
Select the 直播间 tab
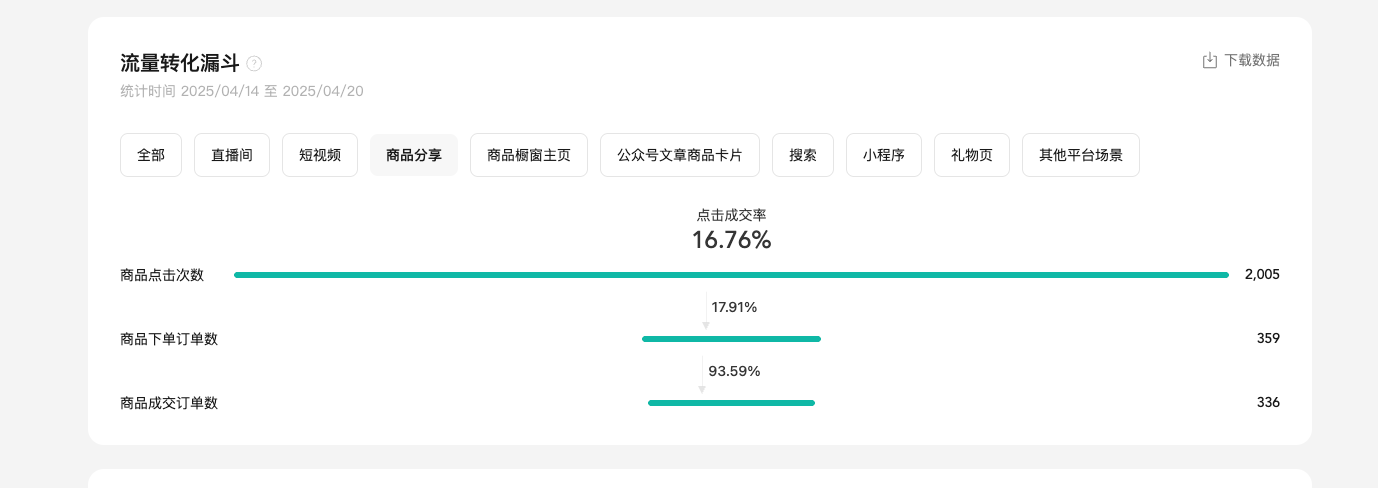(x=232, y=155)
